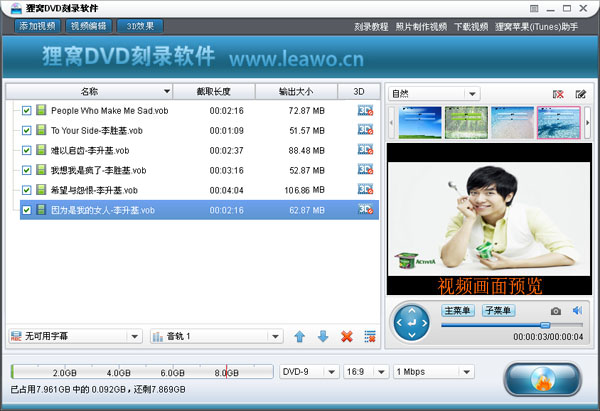Click the 3D icon for 希望与怨恨 row

(x=365, y=190)
